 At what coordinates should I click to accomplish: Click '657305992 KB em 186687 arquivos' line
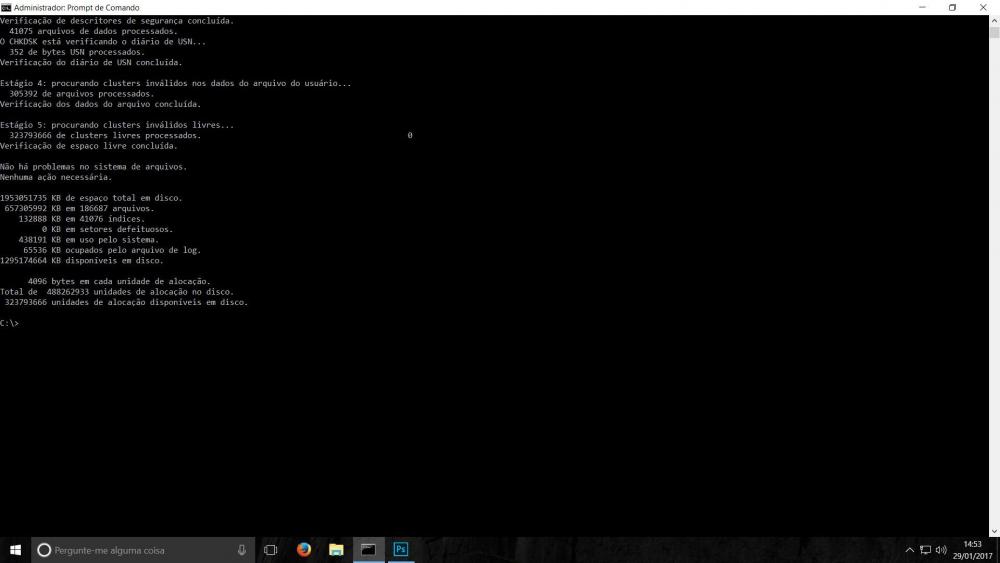tap(79, 208)
